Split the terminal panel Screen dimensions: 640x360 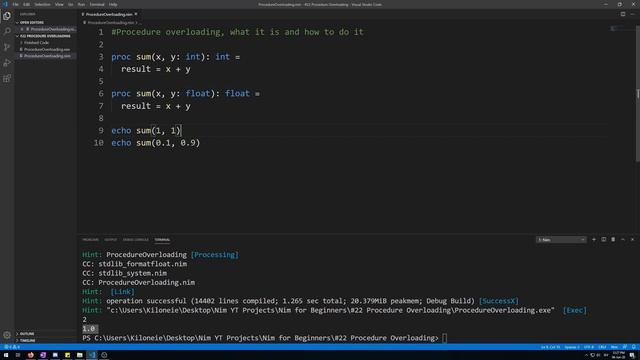(x=604, y=240)
